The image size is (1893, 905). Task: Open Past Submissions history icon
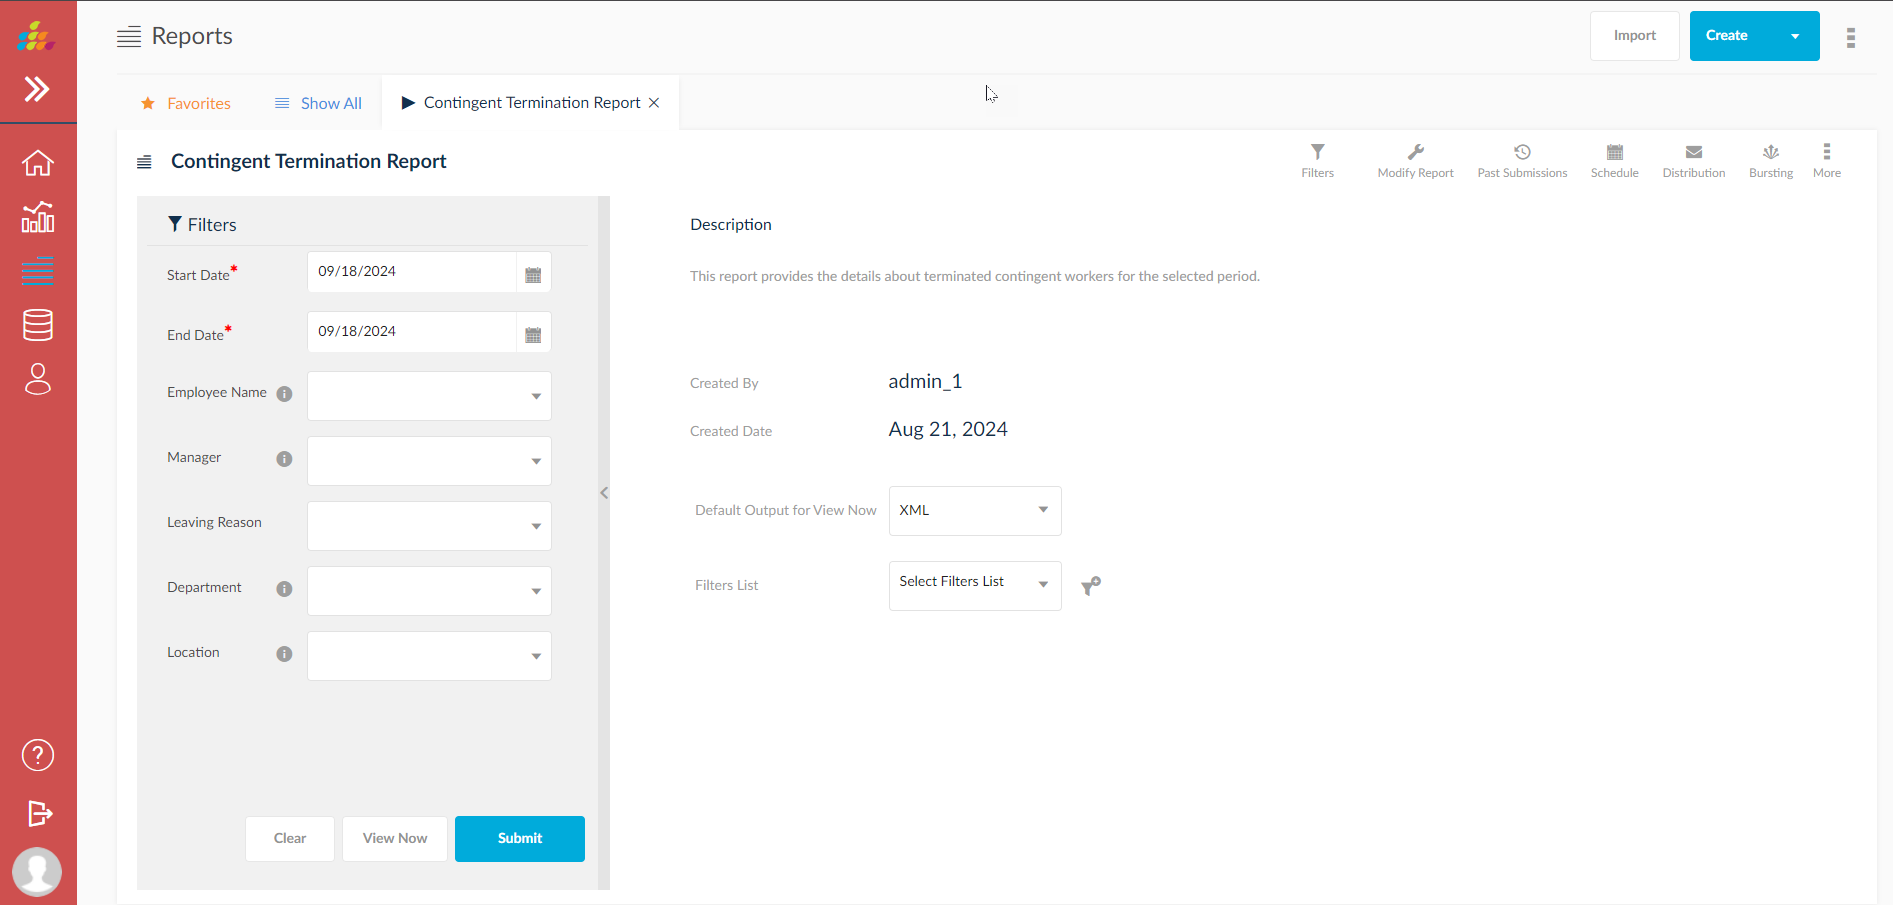coord(1522,158)
